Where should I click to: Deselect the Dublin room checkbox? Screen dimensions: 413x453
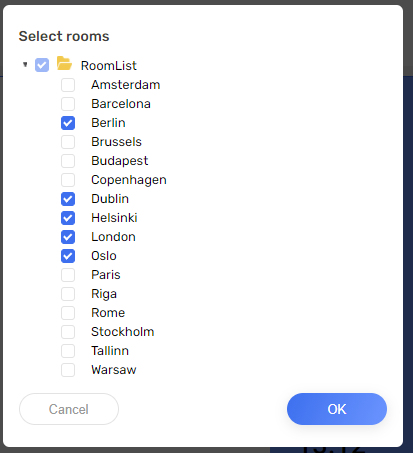(x=68, y=199)
